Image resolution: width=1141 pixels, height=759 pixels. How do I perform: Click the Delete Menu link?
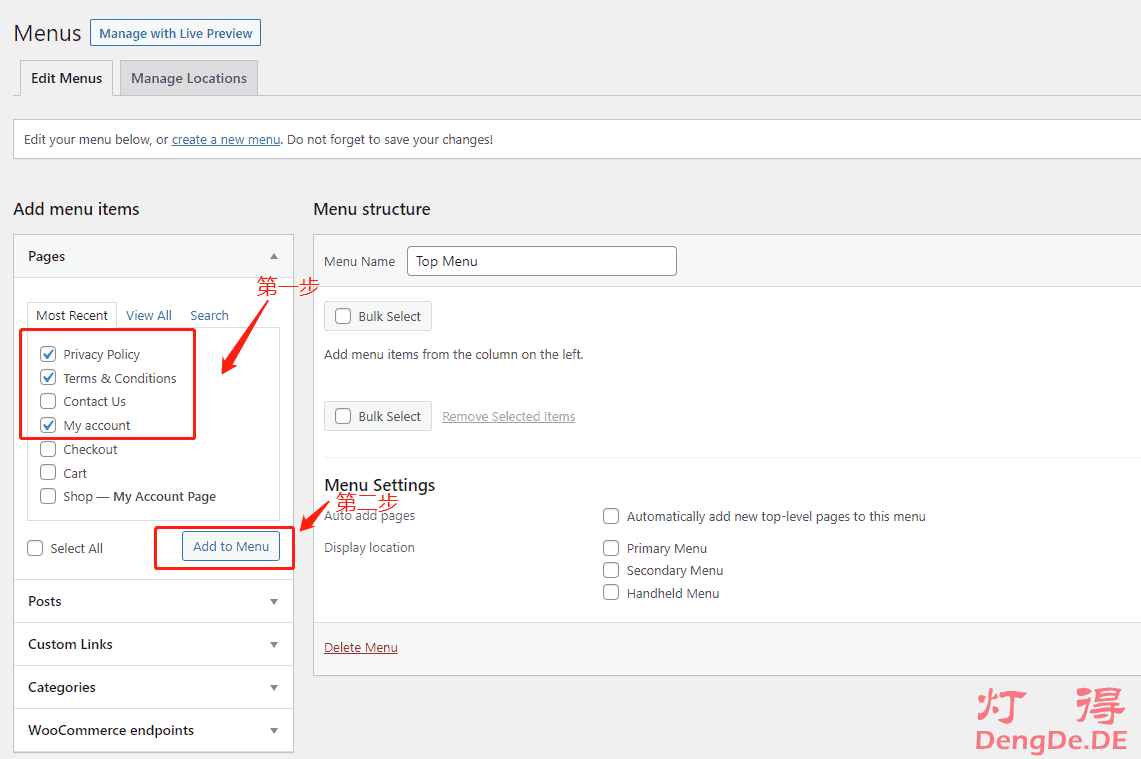click(x=361, y=648)
